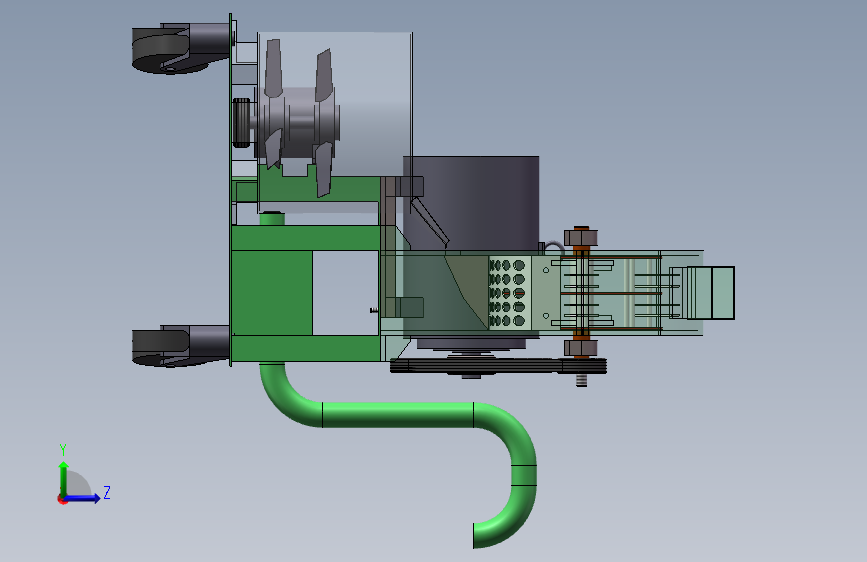Pick the solid green frame plate
Image resolution: width=867 pixels, height=562 pixels.
point(272,293)
